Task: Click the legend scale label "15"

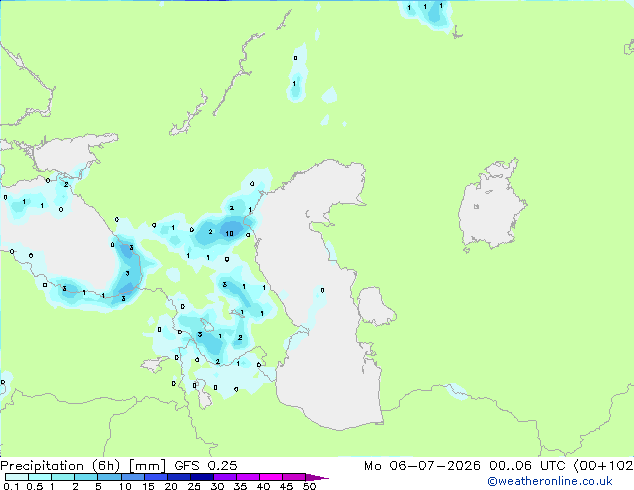Action: tap(148, 486)
